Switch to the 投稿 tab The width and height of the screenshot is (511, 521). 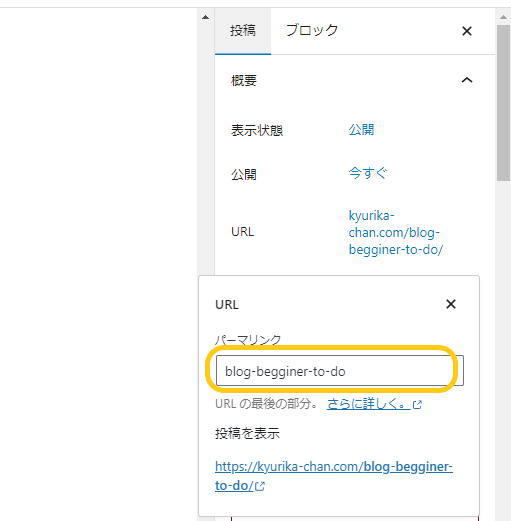(243, 31)
